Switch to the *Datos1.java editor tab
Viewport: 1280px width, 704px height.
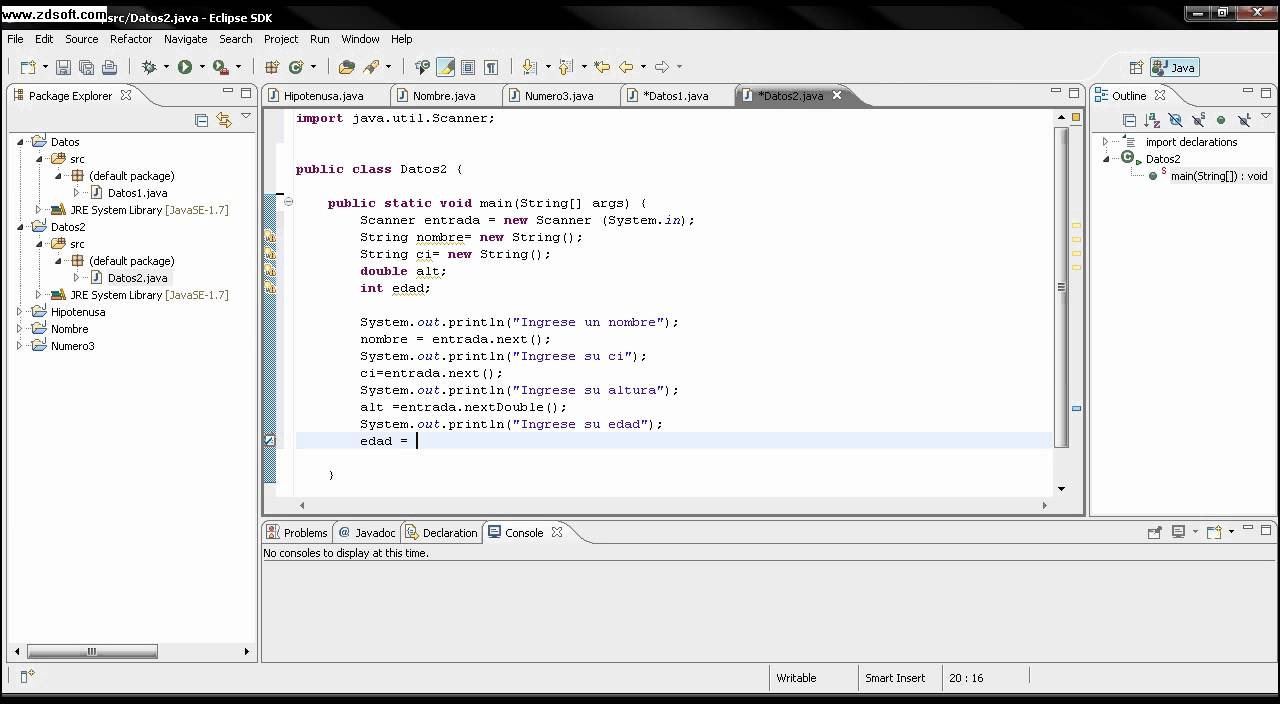tap(676, 96)
